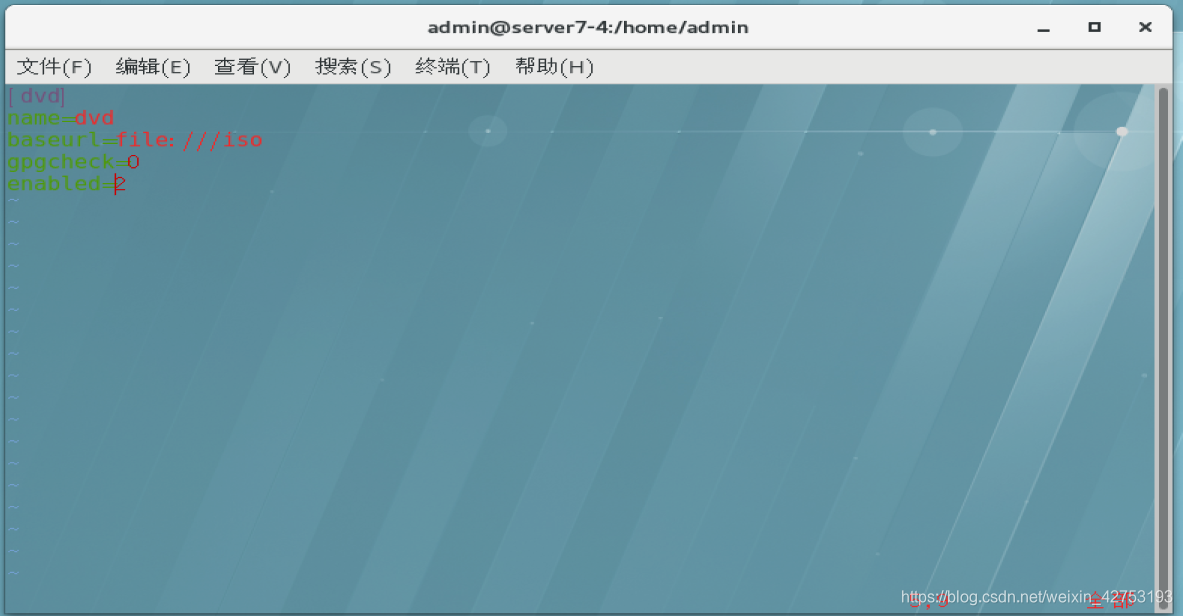Open the 查看(V) menu
Image resolution: width=1183 pixels, height=616 pixels.
coord(252,67)
